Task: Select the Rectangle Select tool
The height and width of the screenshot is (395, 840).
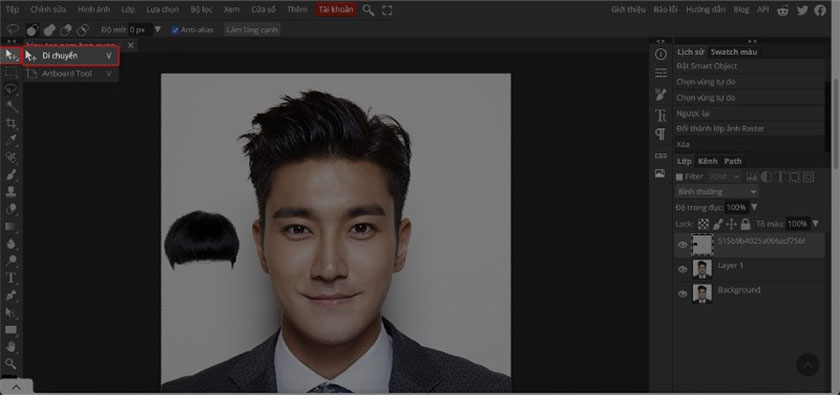Action: [11, 72]
